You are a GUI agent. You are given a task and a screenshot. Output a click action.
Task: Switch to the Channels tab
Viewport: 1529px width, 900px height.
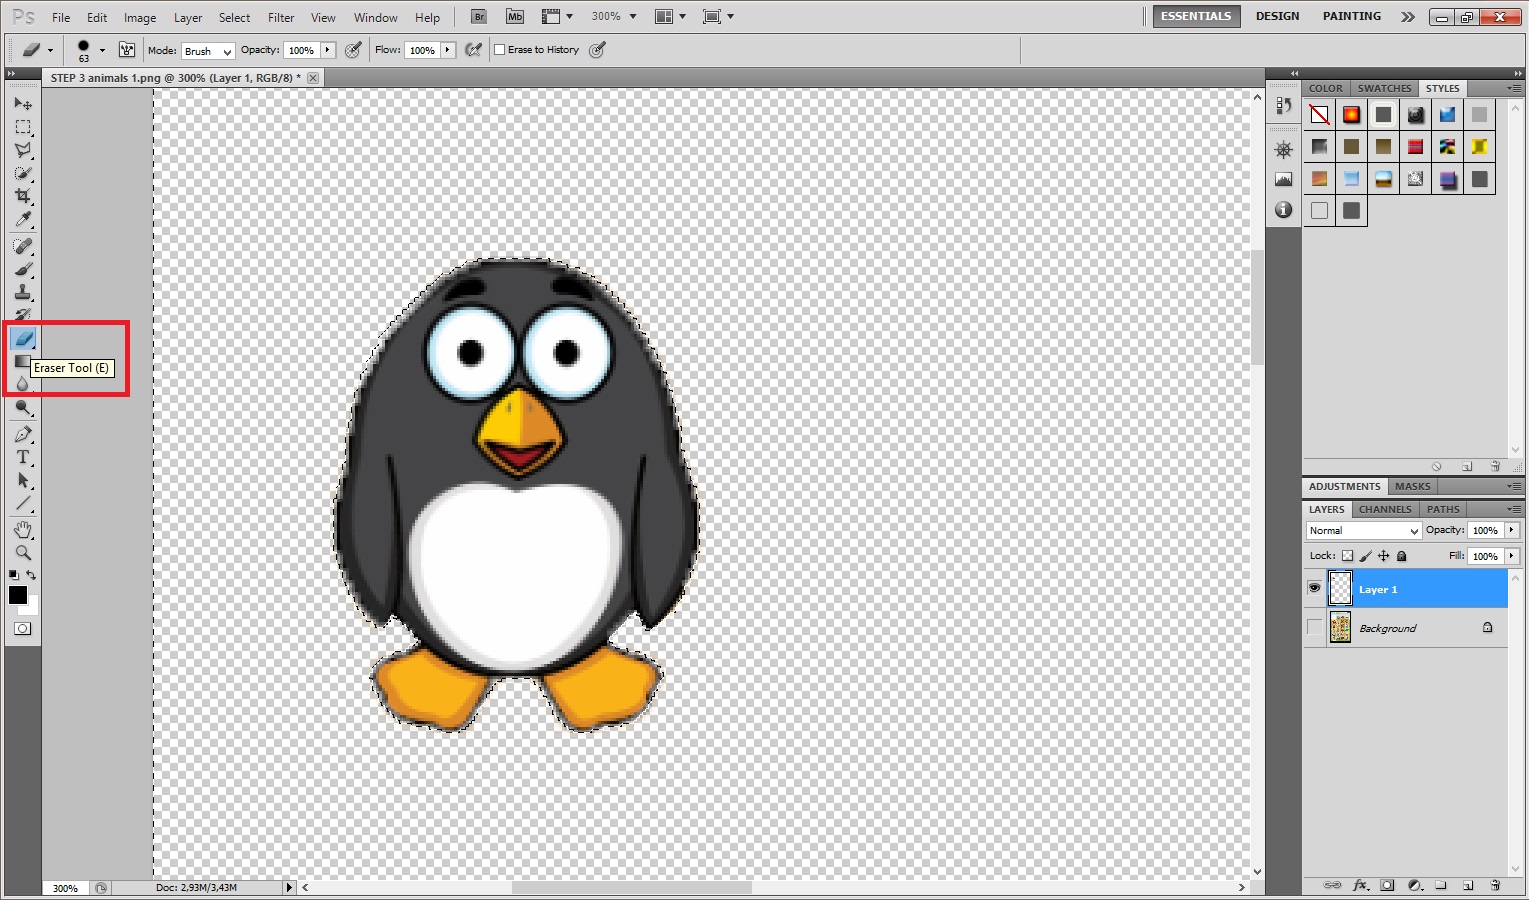[x=1385, y=509]
